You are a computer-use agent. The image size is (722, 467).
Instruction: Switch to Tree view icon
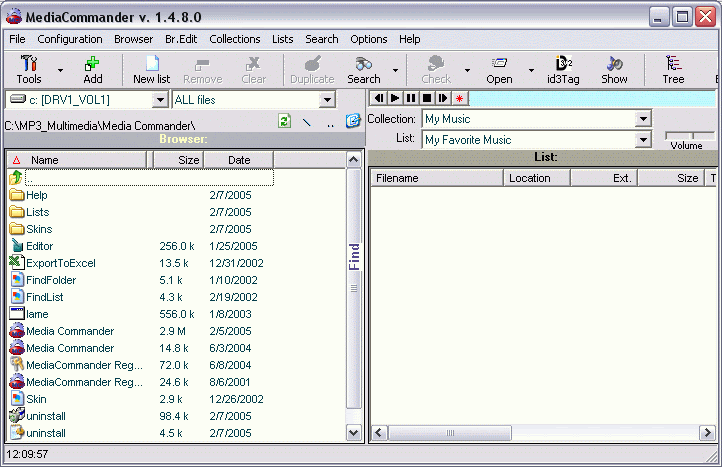(673, 69)
